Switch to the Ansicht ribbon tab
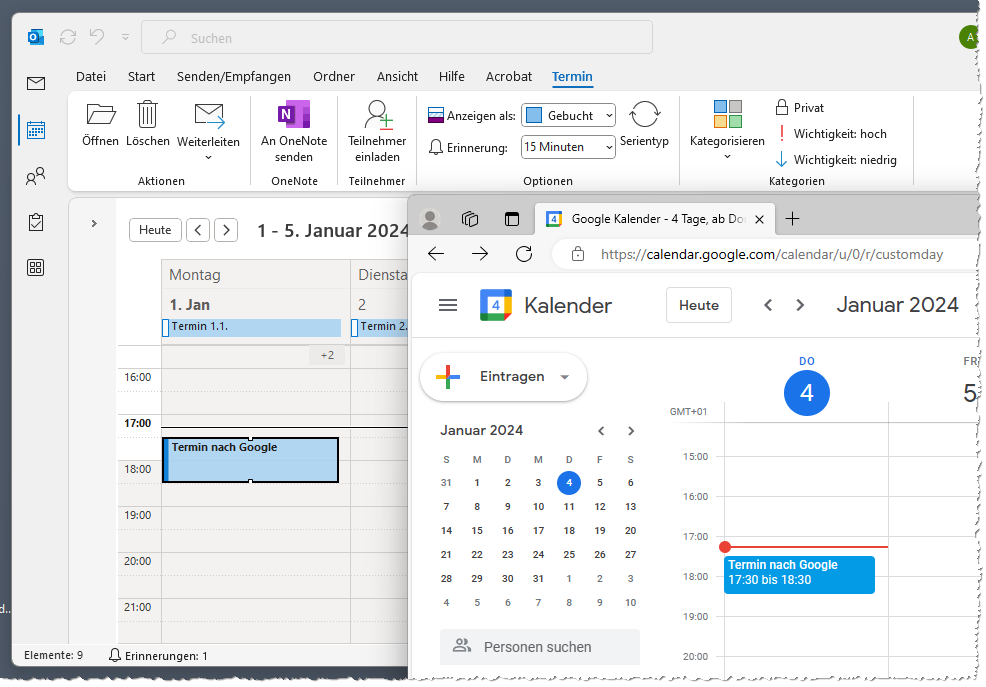This screenshot has width=986, height=687. [x=397, y=76]
